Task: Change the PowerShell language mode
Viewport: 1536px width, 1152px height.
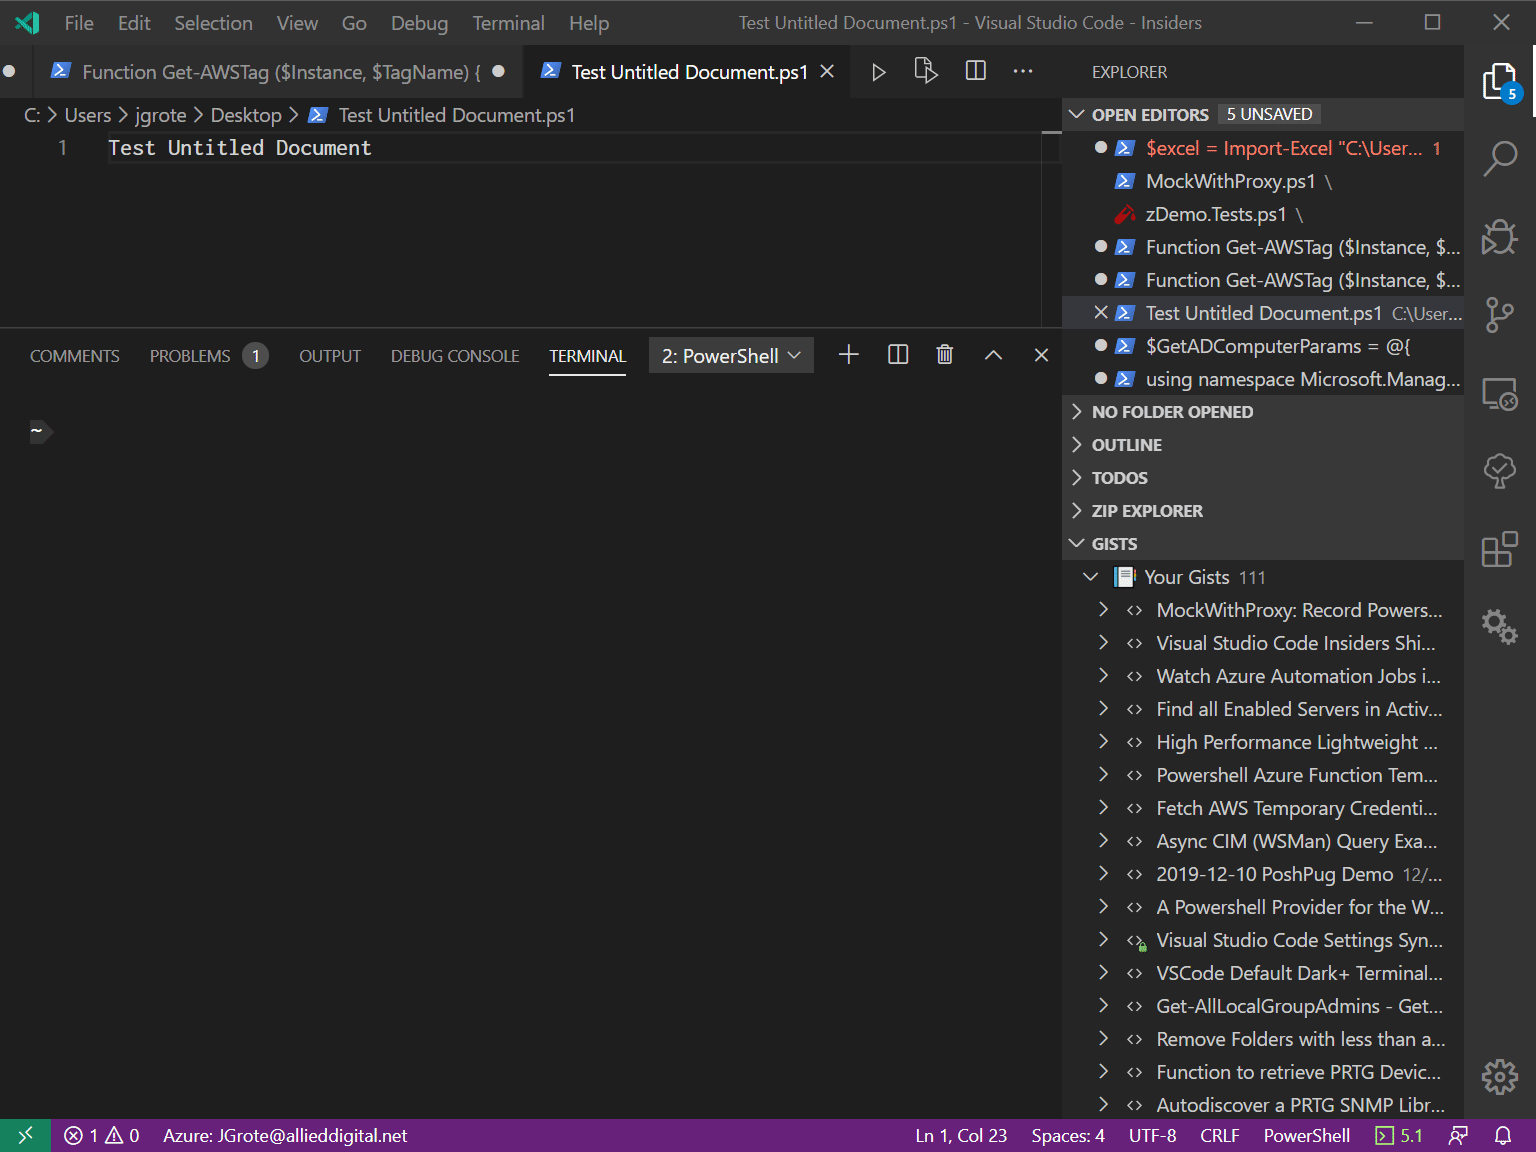Action: (x=1306, y=1135)
